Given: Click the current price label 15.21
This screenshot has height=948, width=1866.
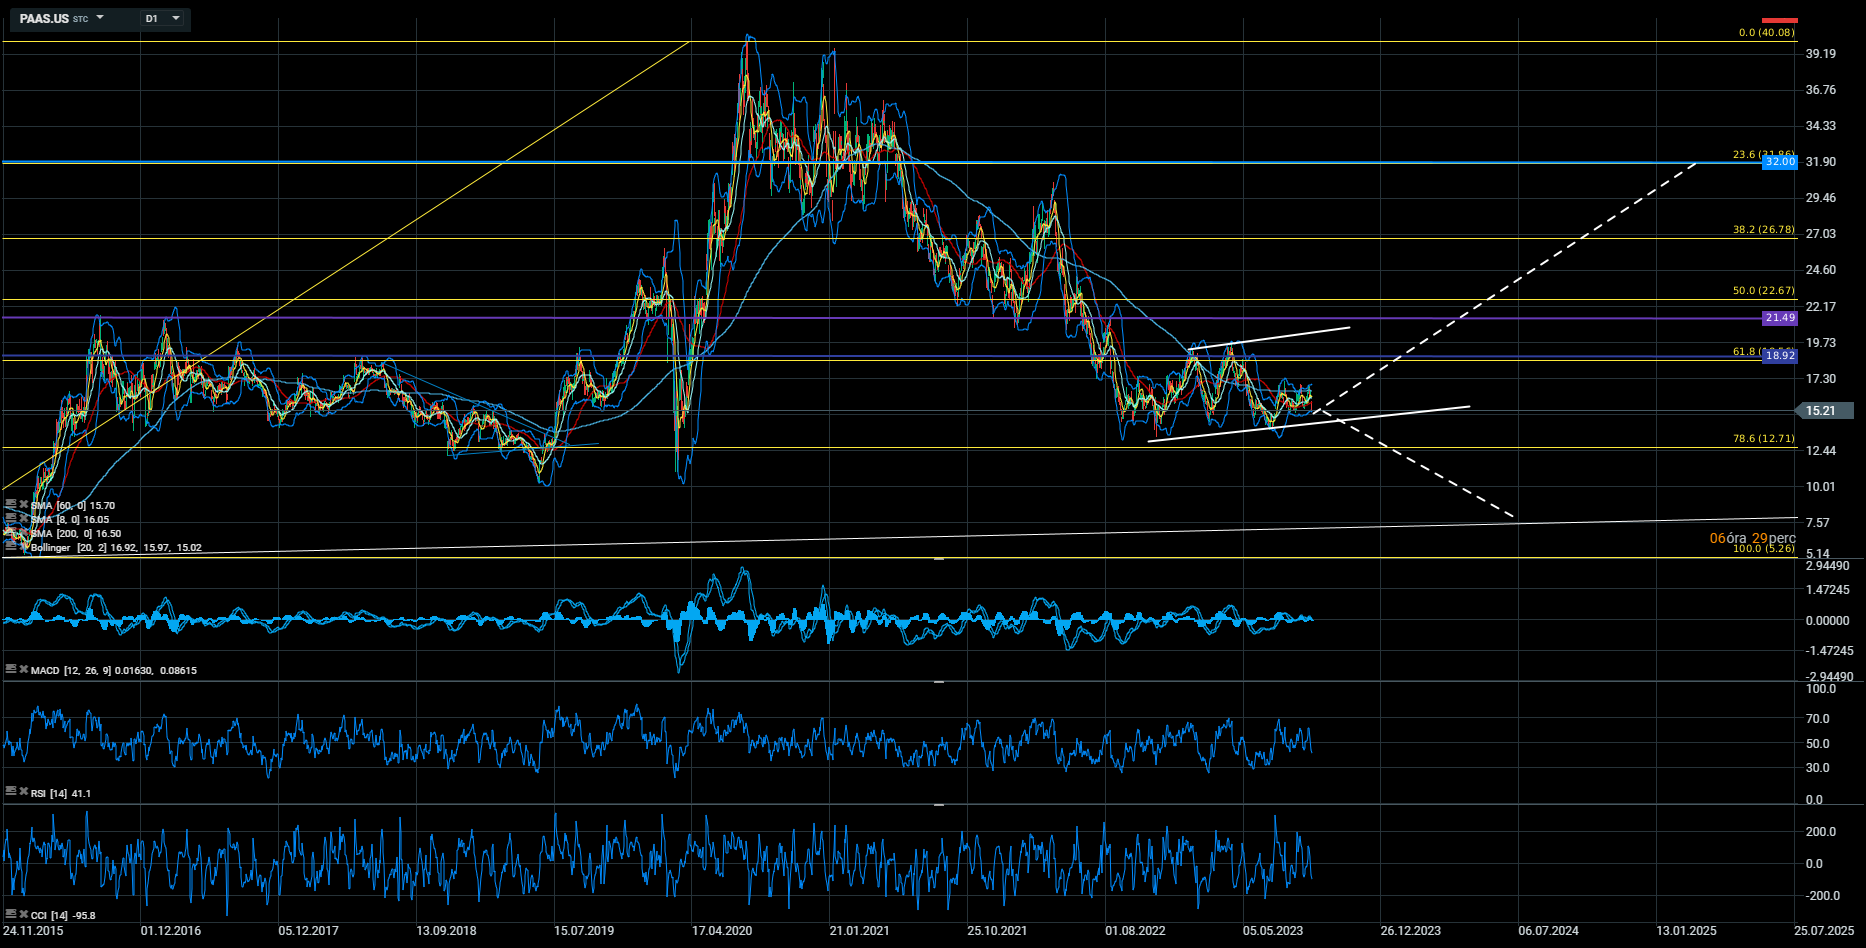Looking at the screenshot, I should click(x=1824, y=411).
